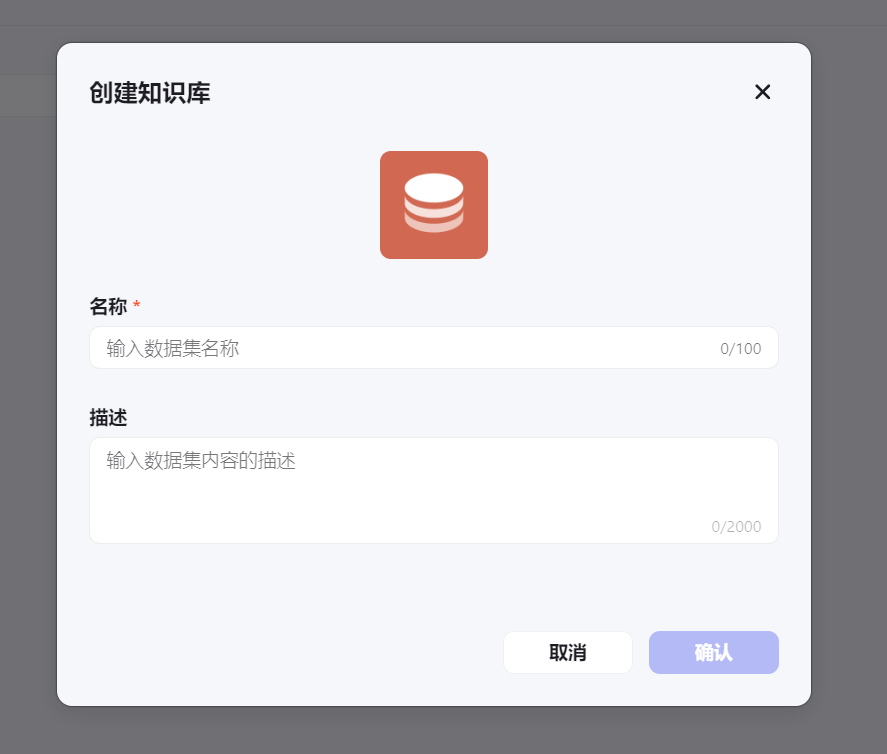Click 取消 to cancel creation
Viewport: 887px width, 754px height.
(x=567, y=652)
